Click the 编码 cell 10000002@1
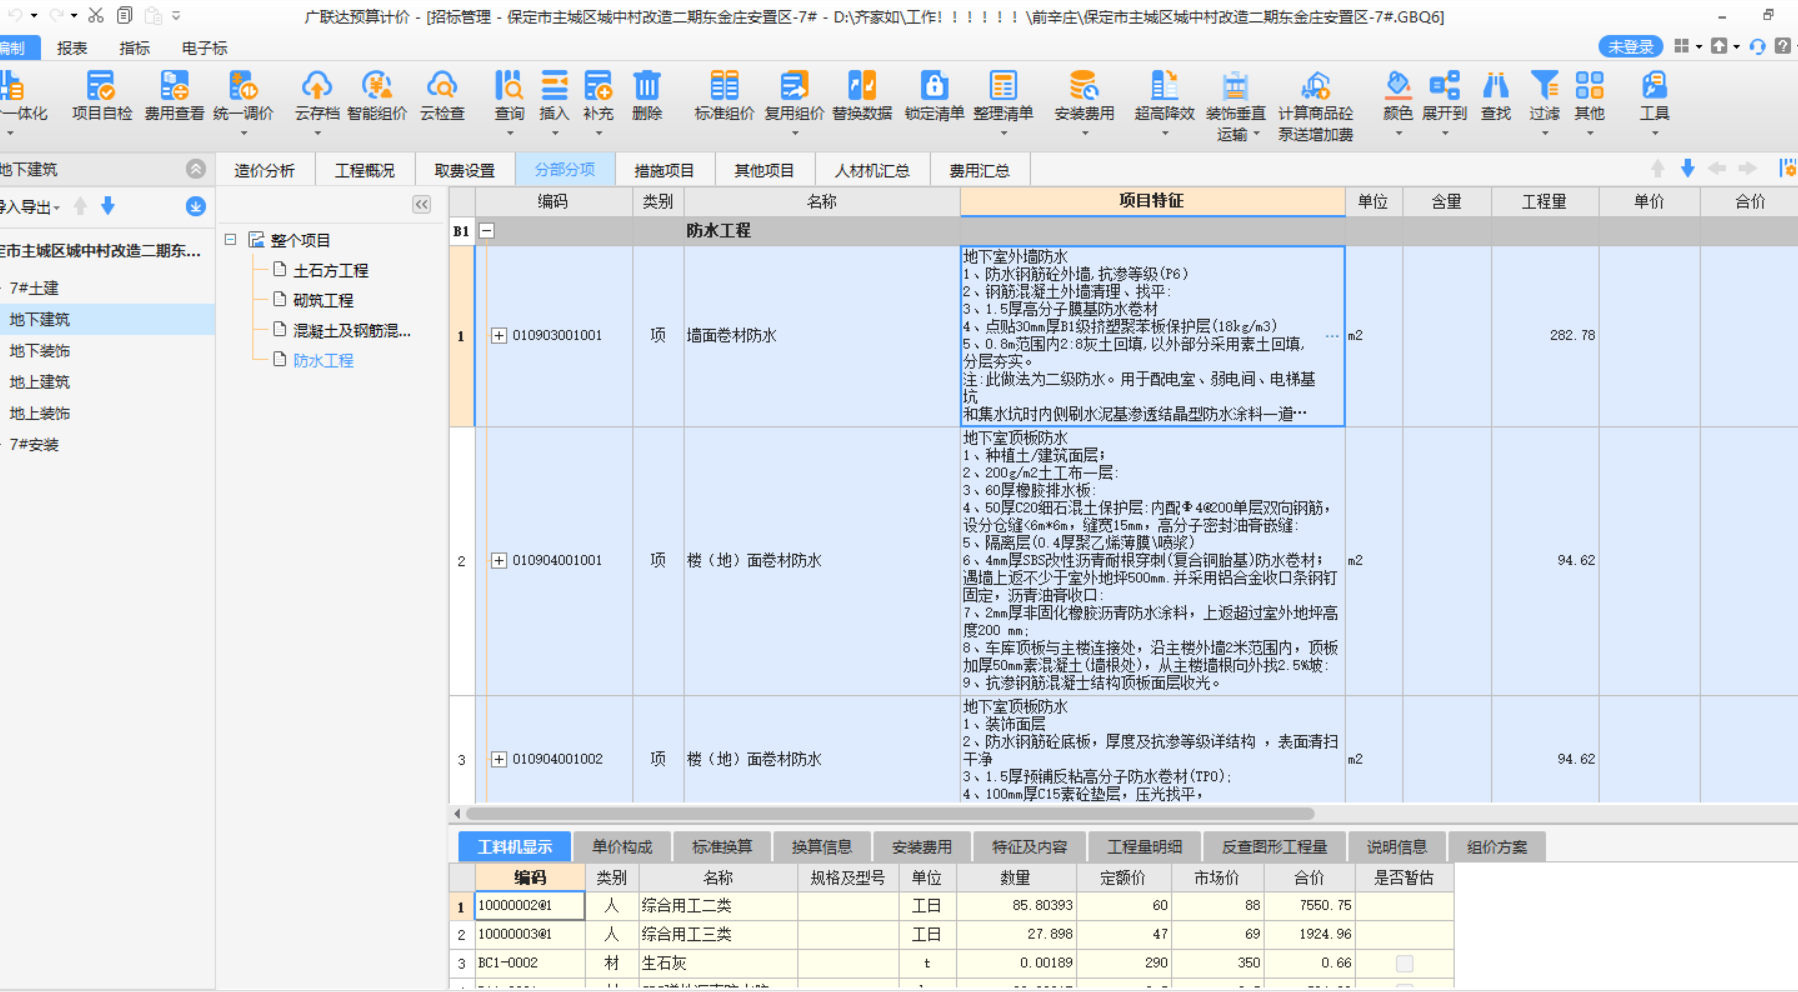1798x992 pixels. (530, 905)
